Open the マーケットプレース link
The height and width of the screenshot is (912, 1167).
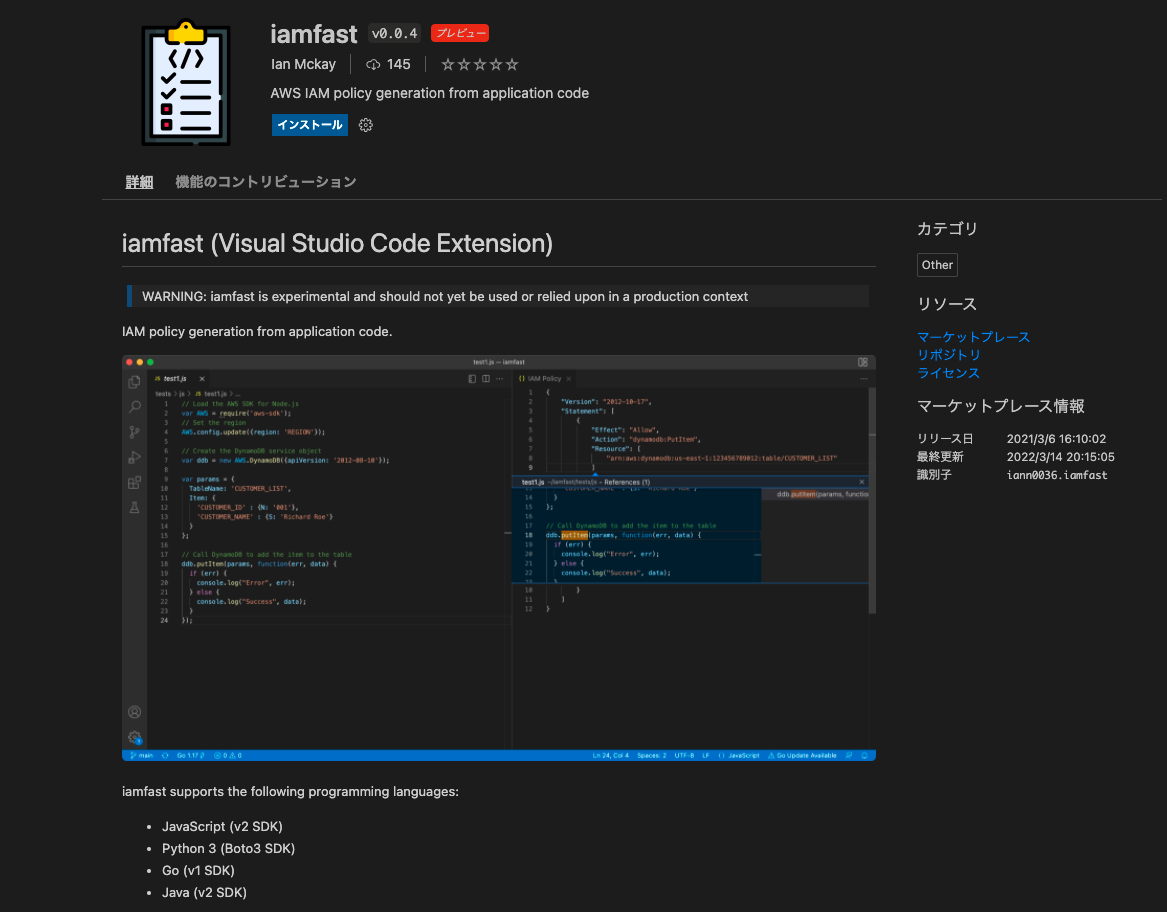973,337
